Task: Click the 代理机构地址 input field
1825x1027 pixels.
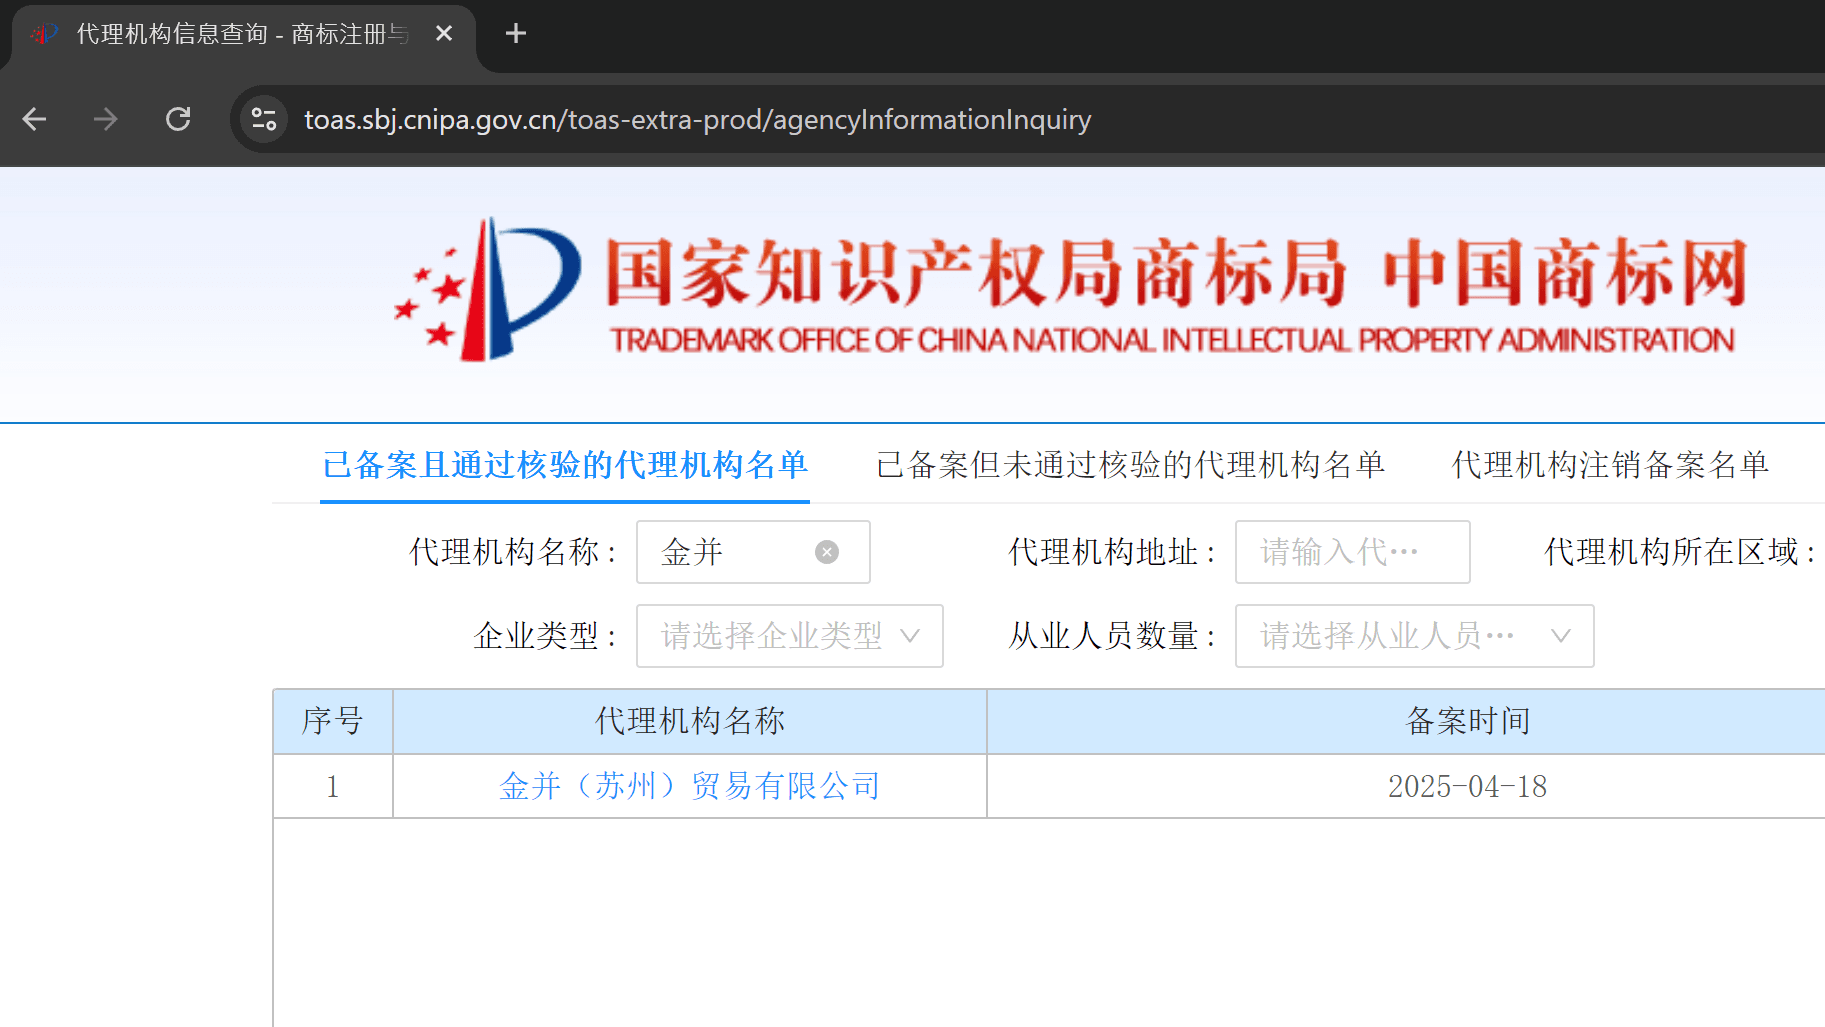Action: tap(1352, 552)
